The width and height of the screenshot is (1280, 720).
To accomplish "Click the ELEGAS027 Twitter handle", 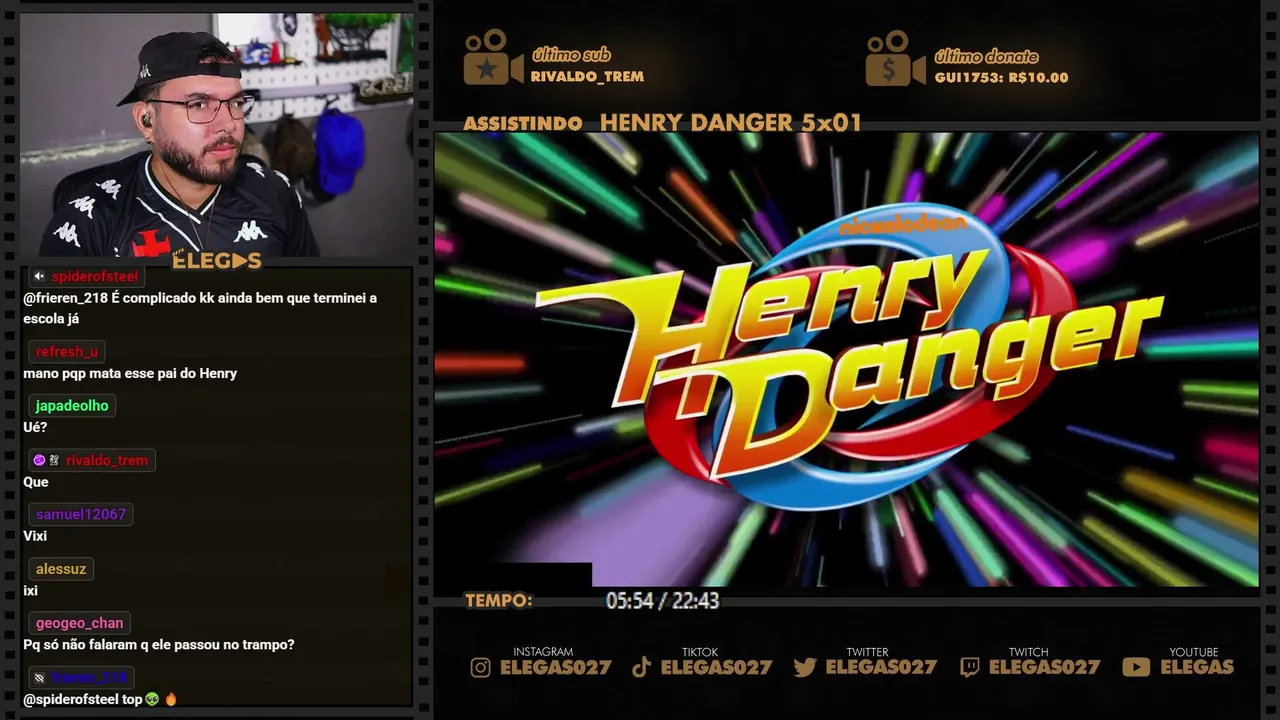I will point(881,667).
